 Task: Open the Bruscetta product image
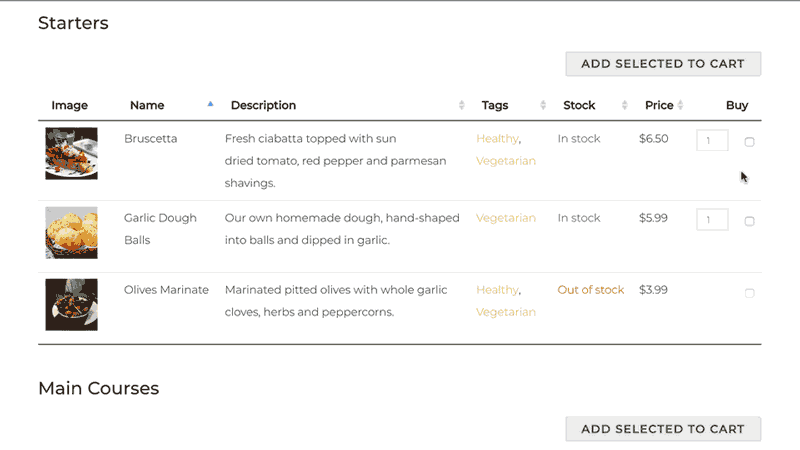(71, 153)
